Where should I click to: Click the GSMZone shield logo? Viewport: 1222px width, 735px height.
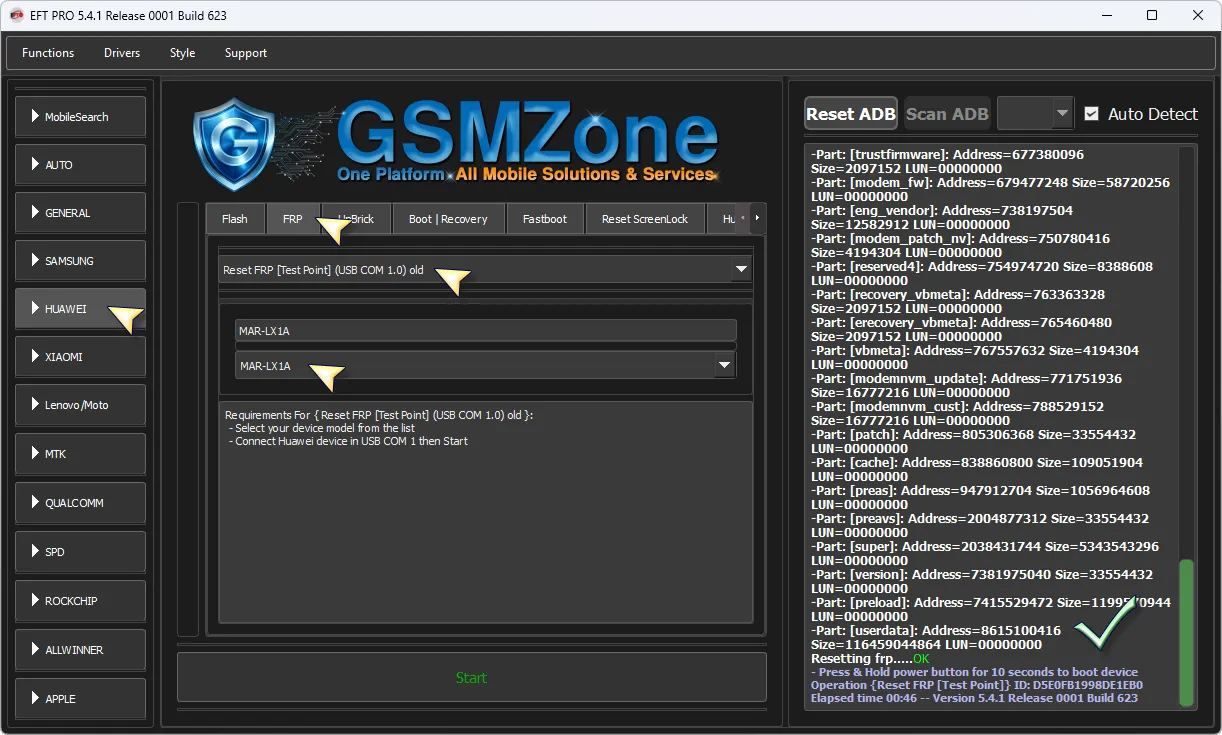(233, 144)
